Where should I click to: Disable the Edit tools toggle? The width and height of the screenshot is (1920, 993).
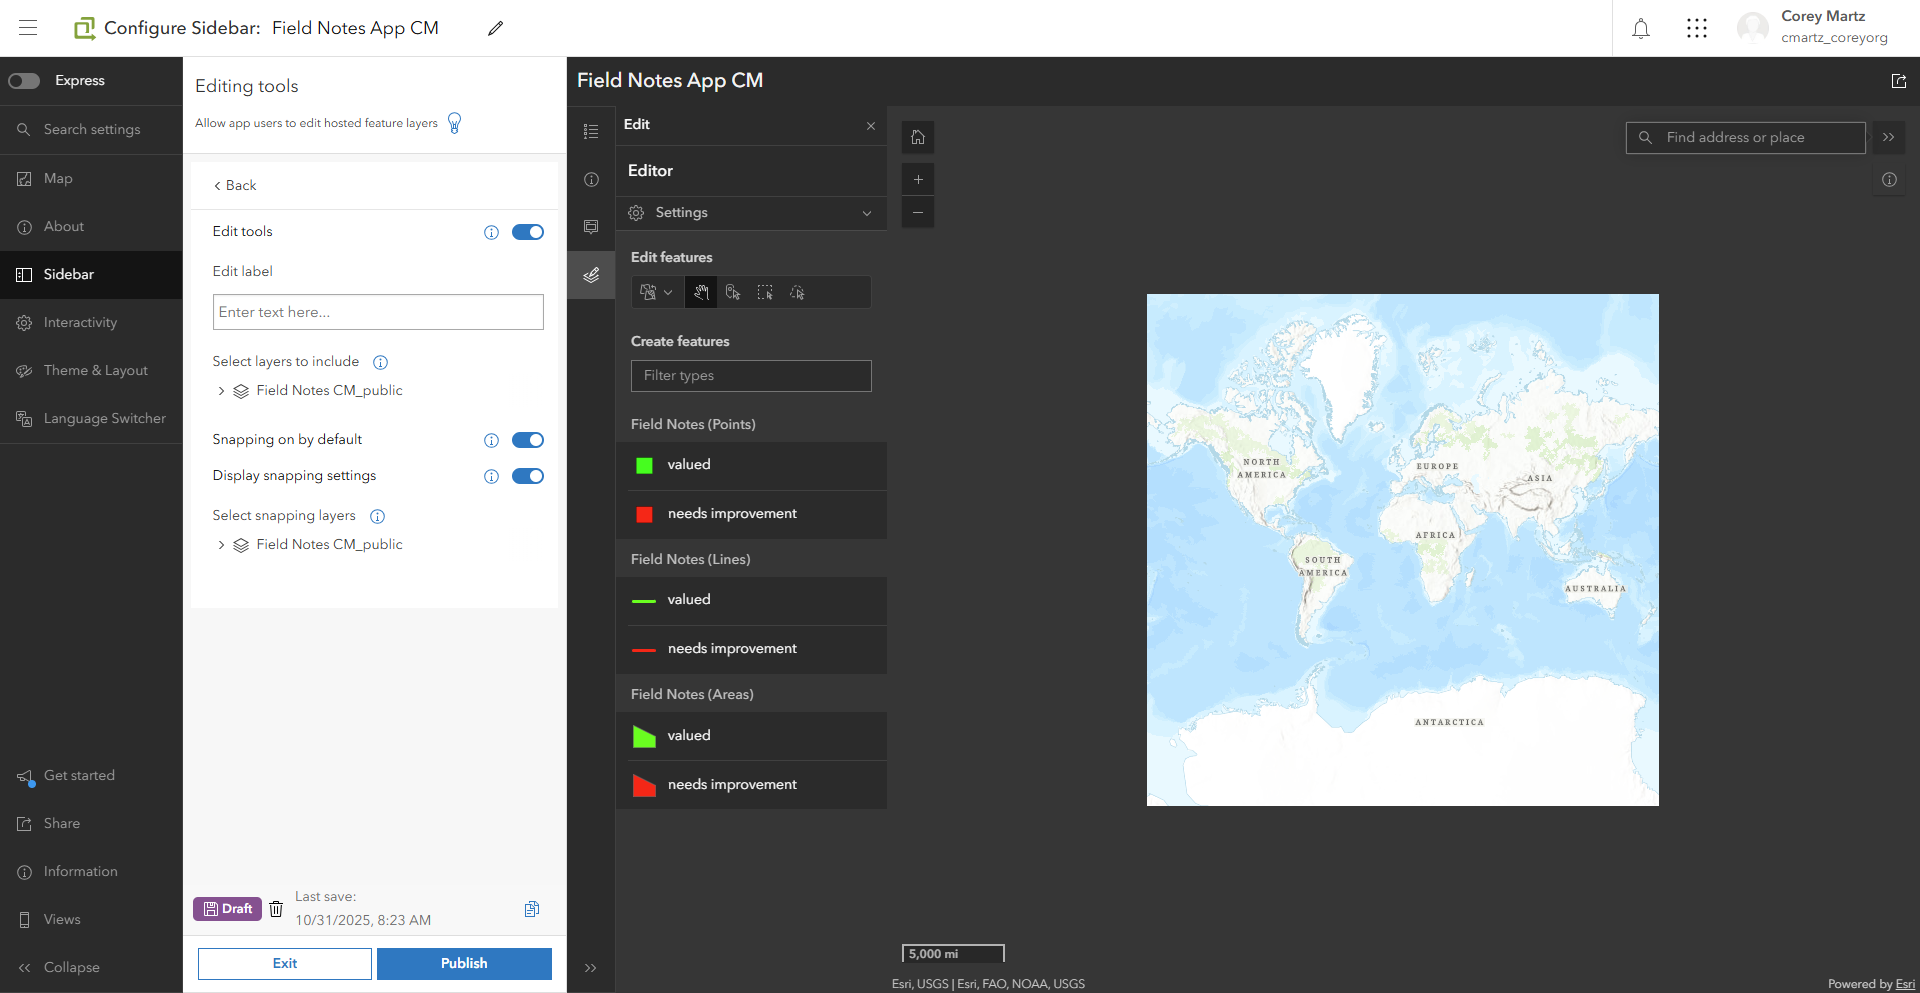pos(528,232)
